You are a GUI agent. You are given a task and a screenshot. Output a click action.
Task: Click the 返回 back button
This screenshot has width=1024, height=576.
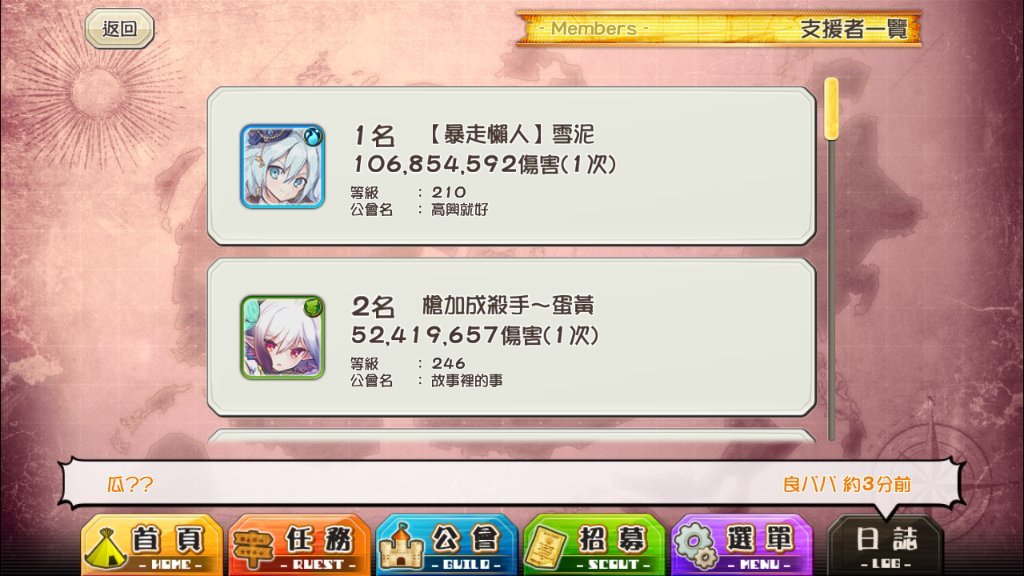pos(120,28)
